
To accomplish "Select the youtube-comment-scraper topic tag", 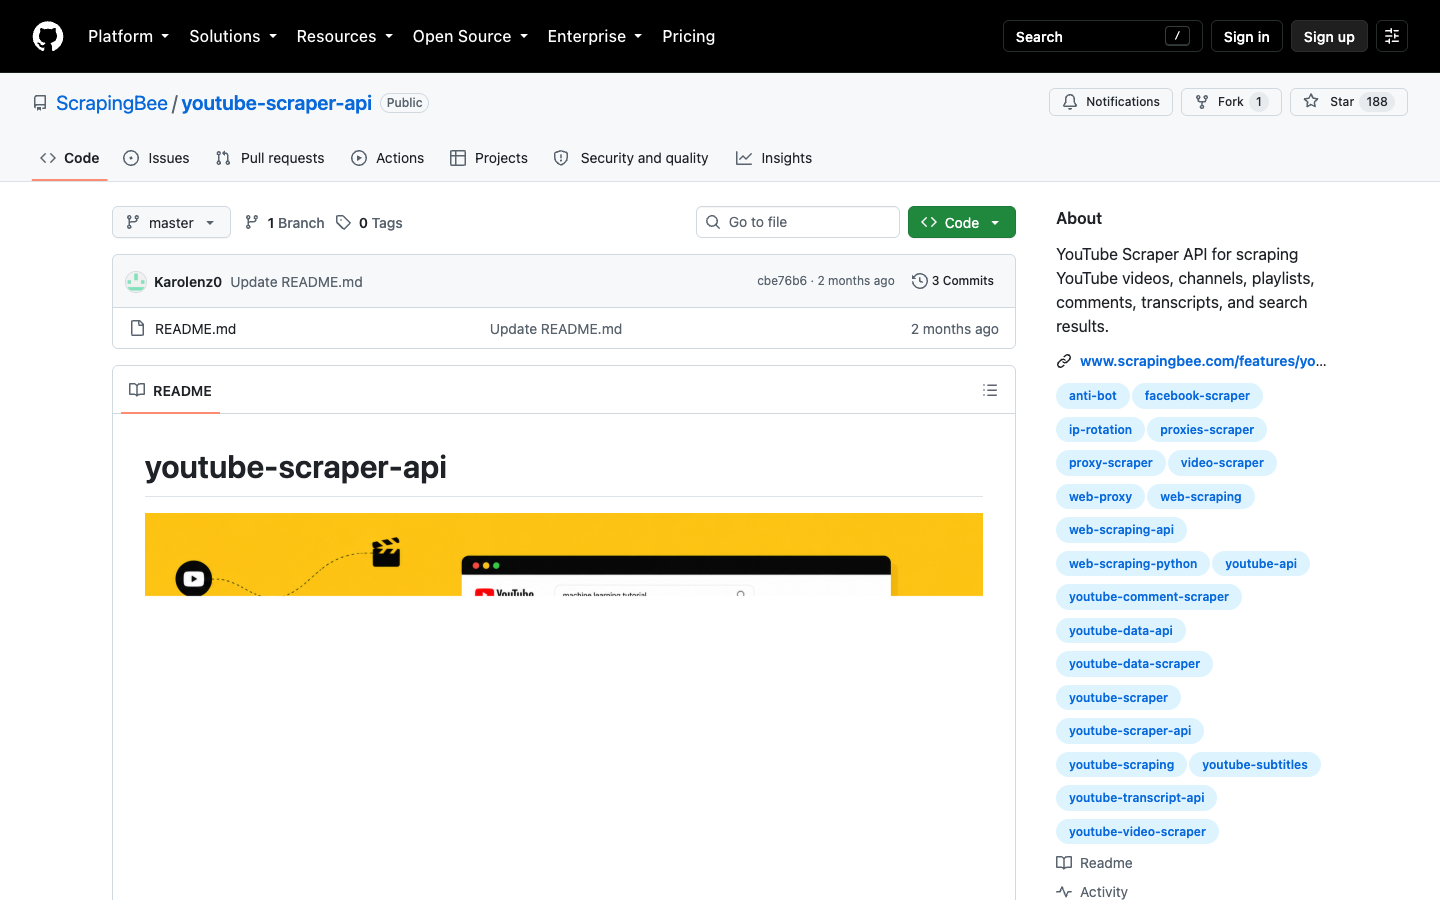I will pos(1149,597).
